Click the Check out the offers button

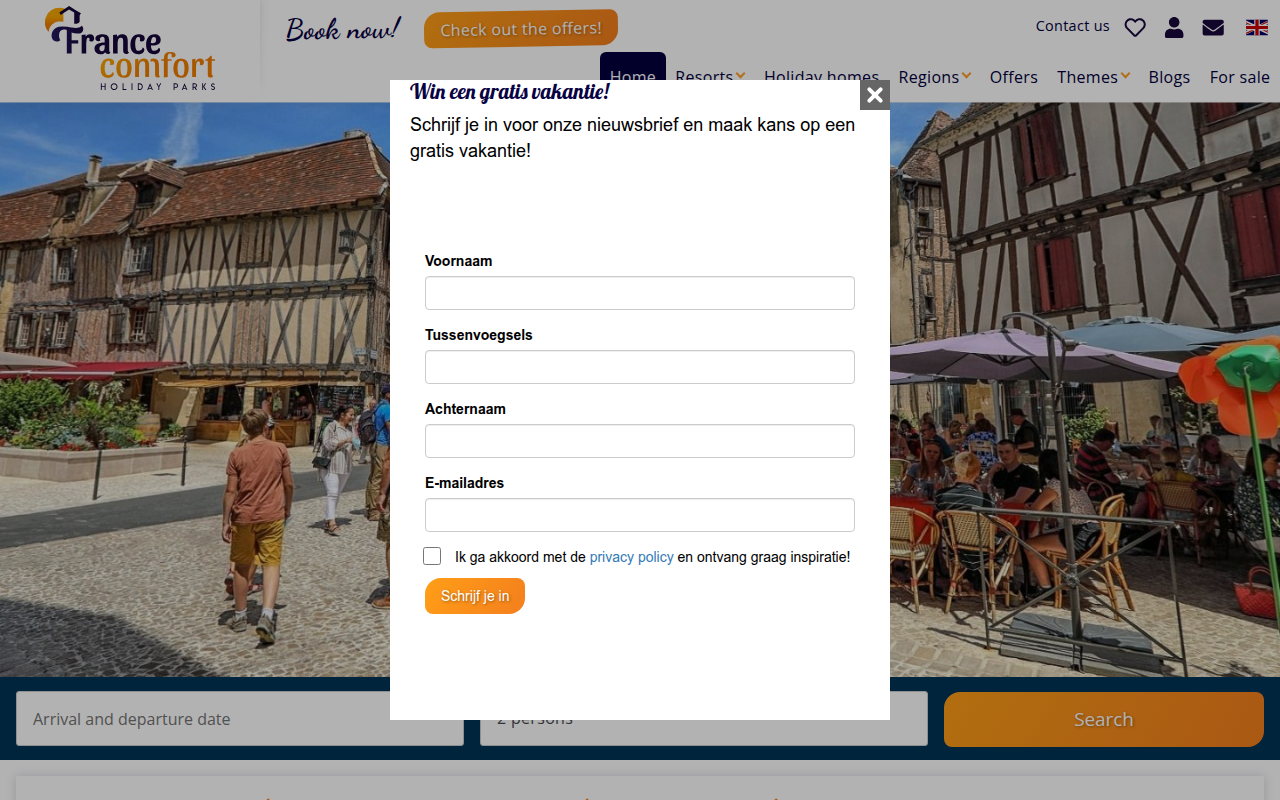click(521, 29)
